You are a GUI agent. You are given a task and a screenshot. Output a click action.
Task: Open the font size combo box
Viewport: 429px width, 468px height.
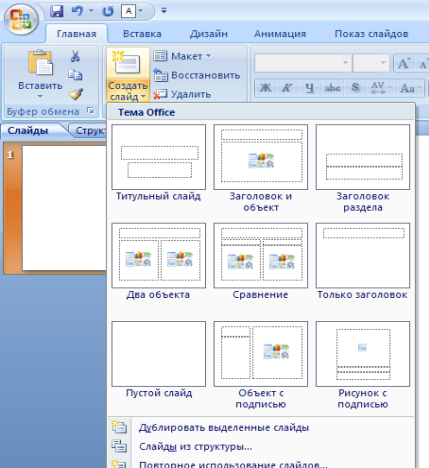click(x=371, y=63)
